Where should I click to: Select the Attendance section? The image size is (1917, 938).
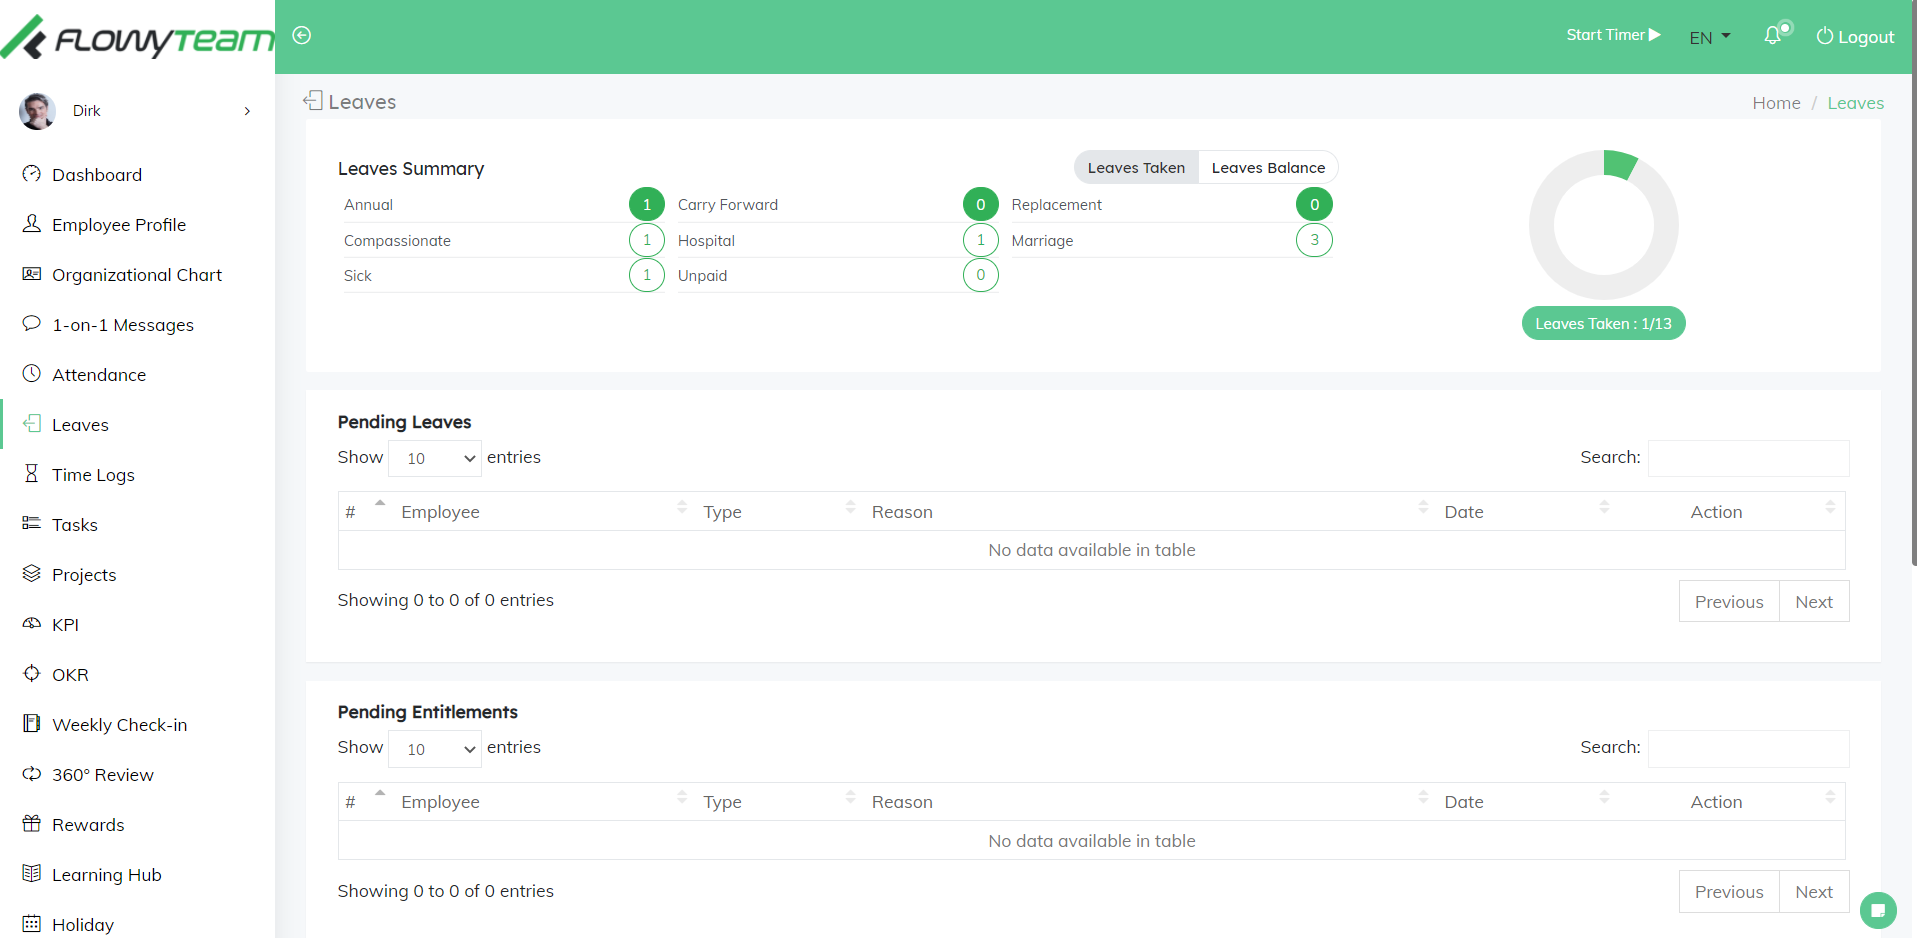point(97,374)
